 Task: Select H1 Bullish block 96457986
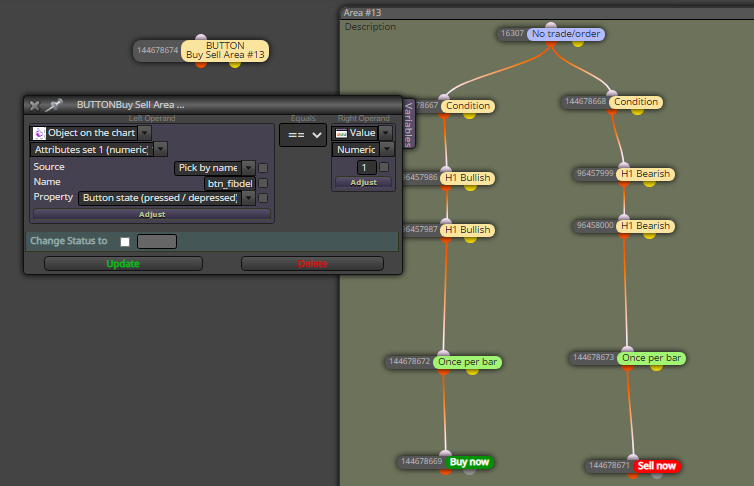coord(467,178)
